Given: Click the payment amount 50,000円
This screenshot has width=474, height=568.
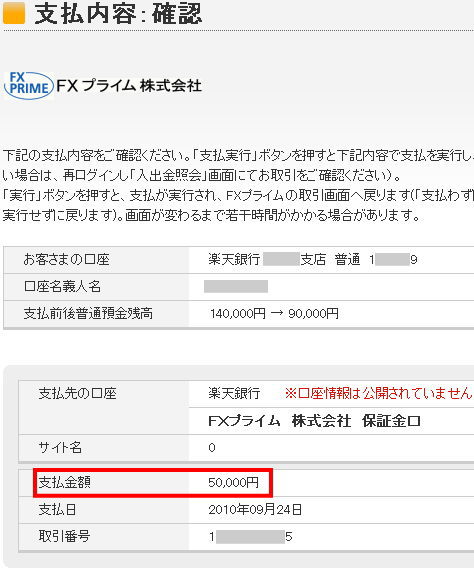Looking at the screenshot, I should (234, 483).
